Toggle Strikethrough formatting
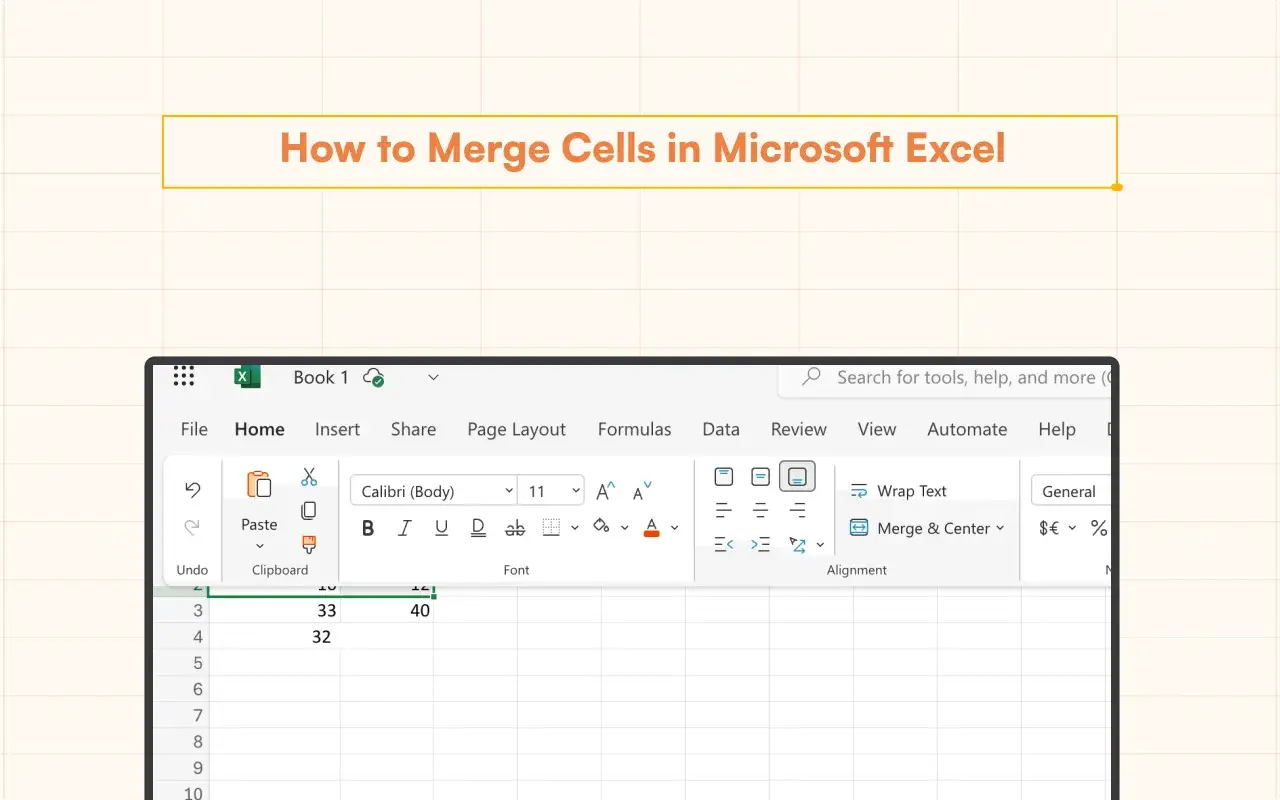 pos(515,528)
